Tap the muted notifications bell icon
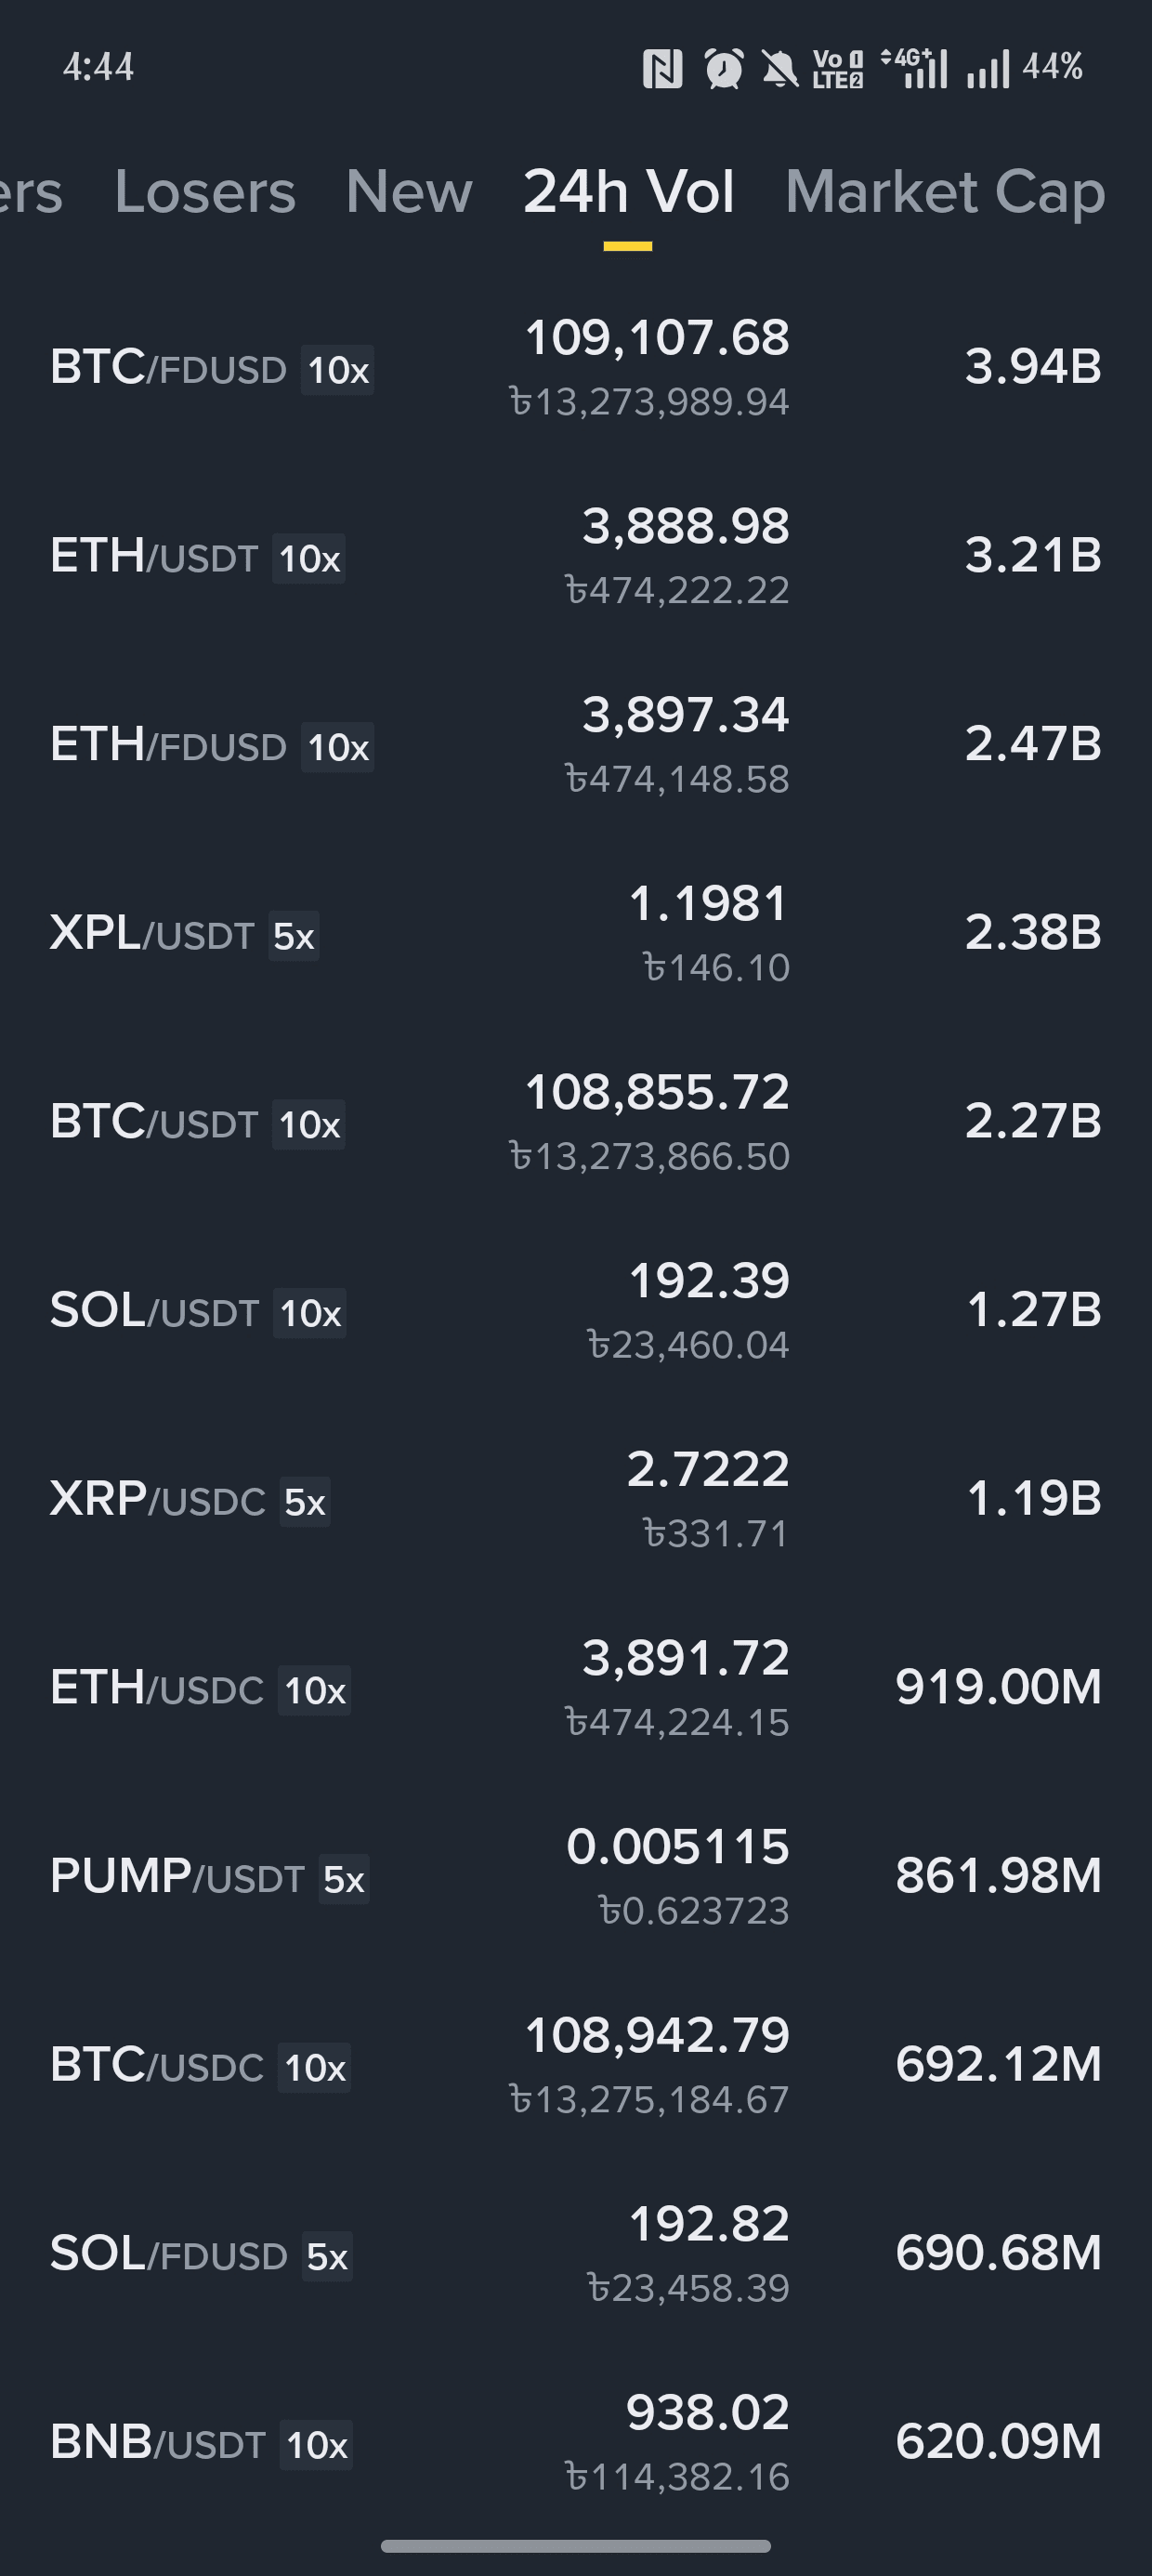1152x2576 pixels. pyautogui.click(x=780, y=69)
